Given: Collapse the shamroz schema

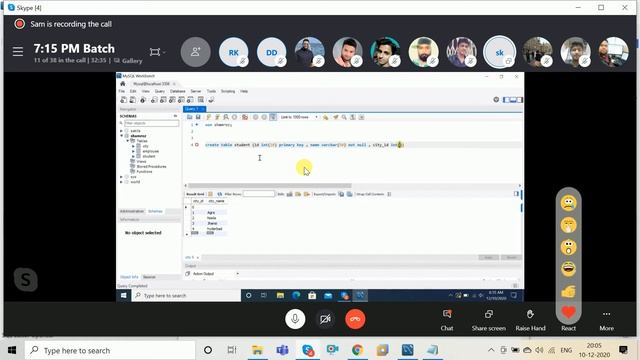Looking at the screenshot, I should point(121,136).
